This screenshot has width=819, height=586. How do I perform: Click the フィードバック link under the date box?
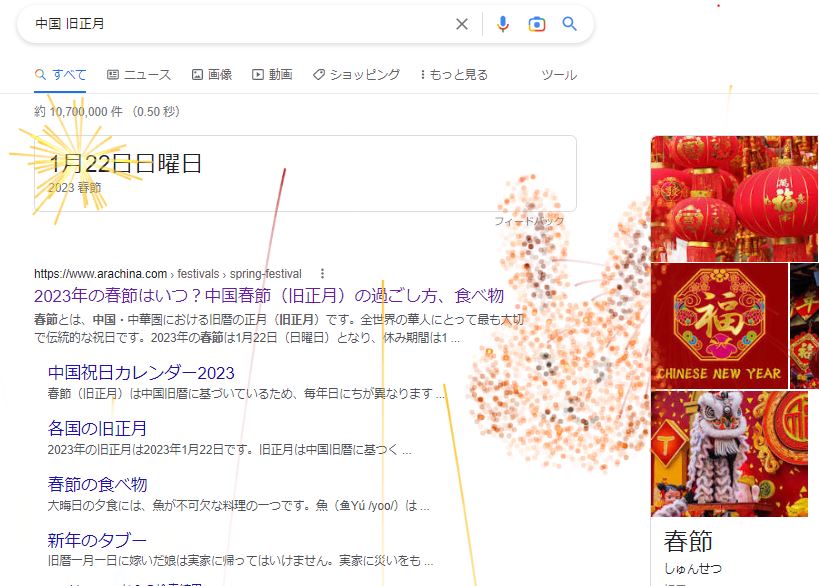(x=529, y=221)
